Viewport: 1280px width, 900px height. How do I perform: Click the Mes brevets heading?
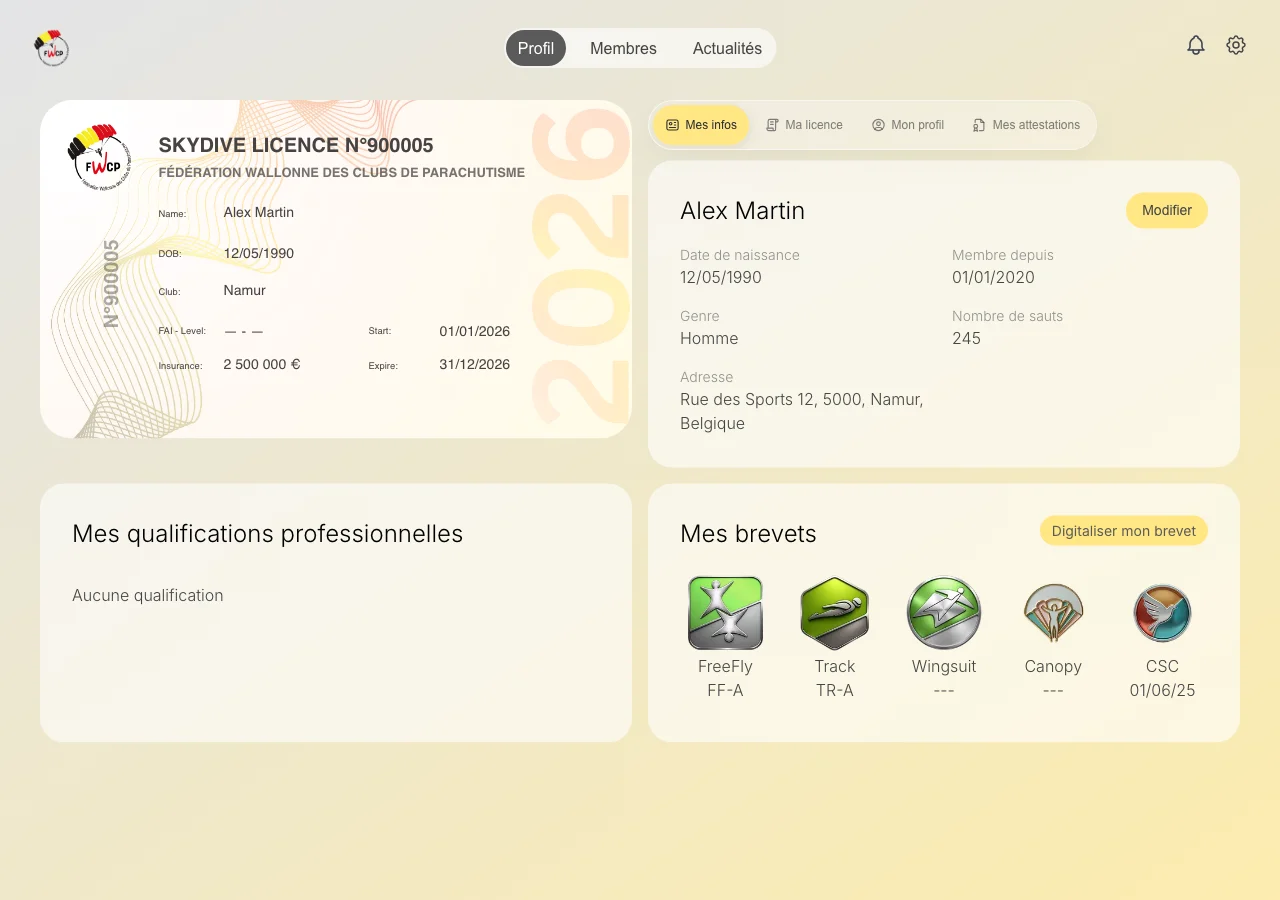pyautogui.click(x=748, y=534)
